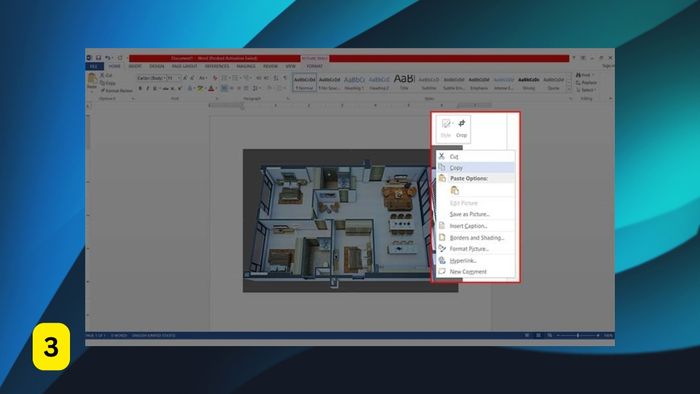Open the FILE tab

click(94, 66)
